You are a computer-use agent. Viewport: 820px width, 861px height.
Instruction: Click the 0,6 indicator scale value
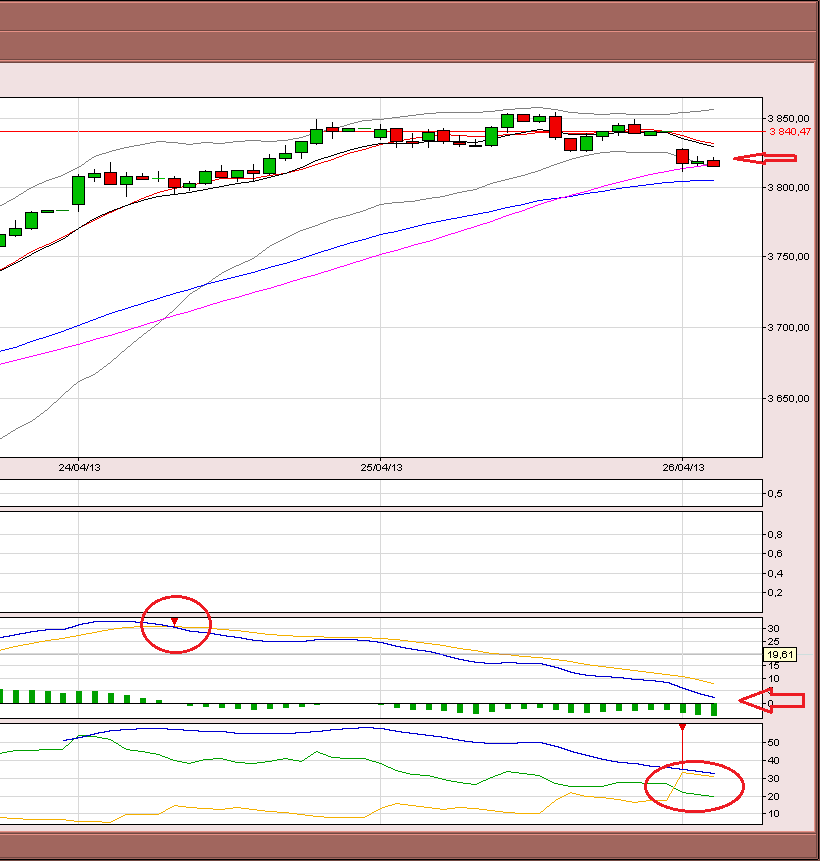(x=775, y=554)
